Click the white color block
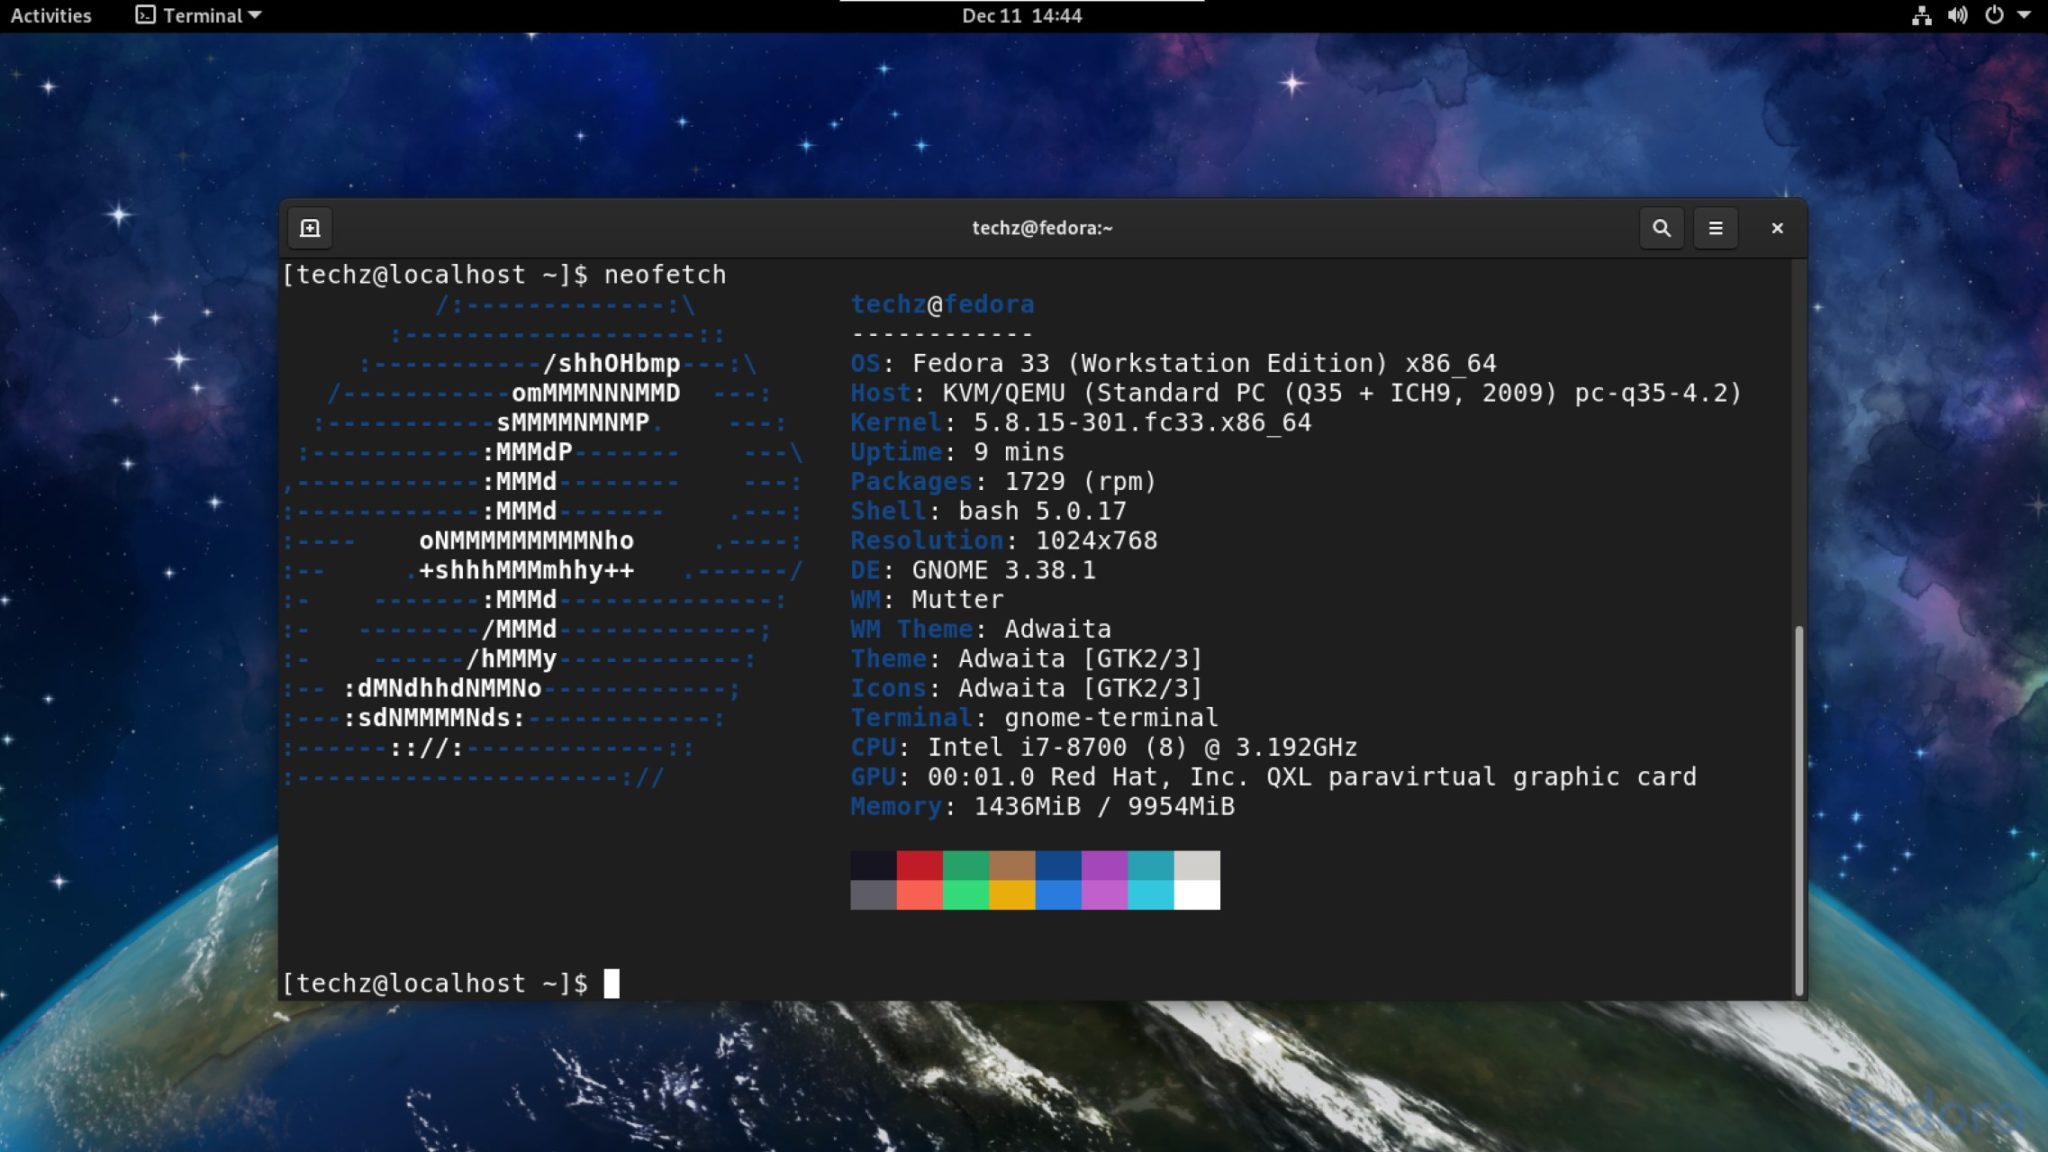2048x1152 pixels. point(1197,895)
